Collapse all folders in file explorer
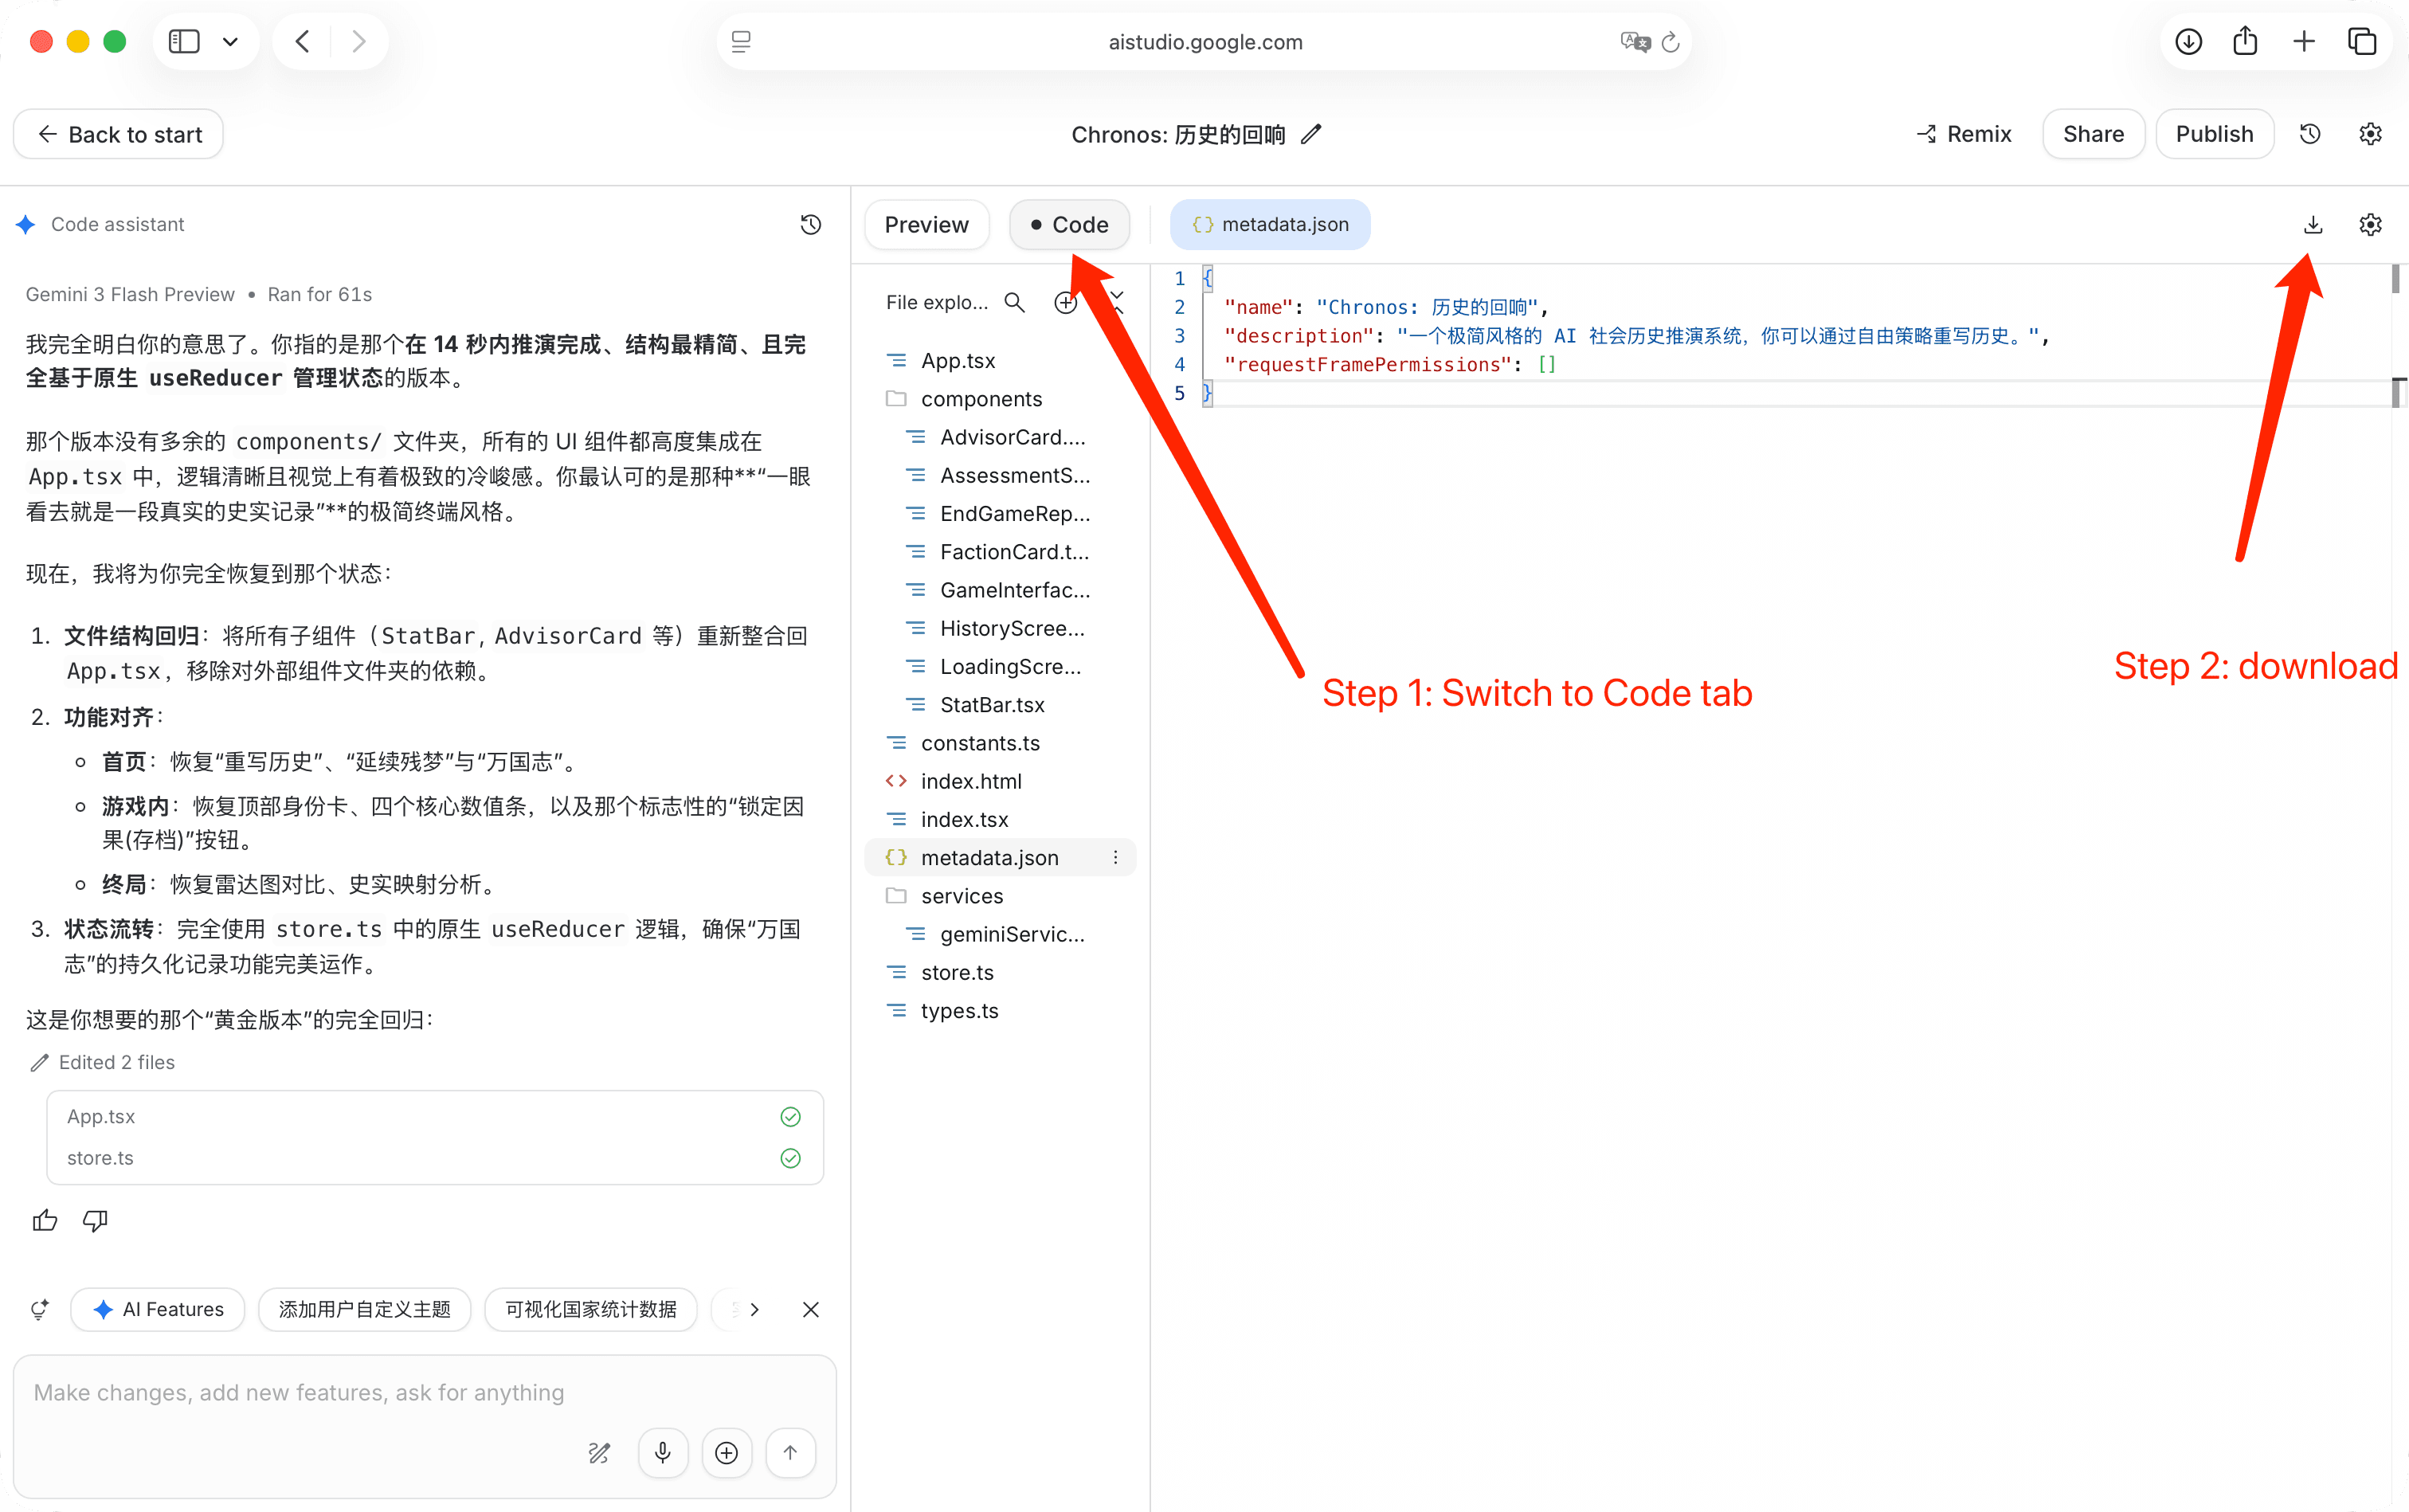2409x1512 pixels. pos(1117,302)
